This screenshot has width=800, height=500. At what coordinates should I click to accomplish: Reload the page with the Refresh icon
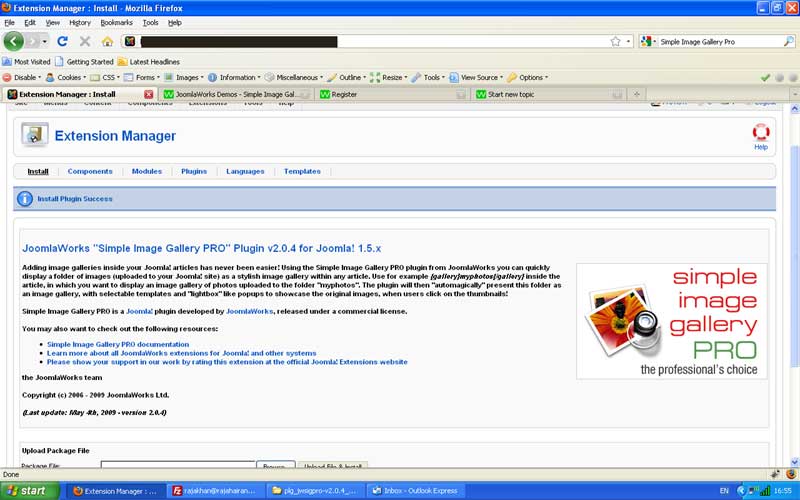(62, 41)
